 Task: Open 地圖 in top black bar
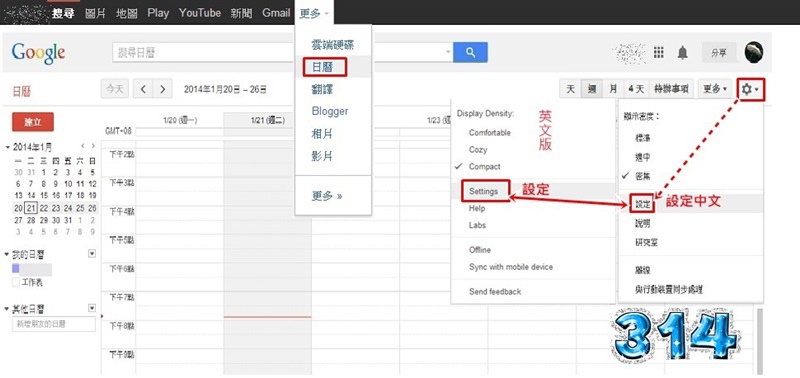click(127, 13)
